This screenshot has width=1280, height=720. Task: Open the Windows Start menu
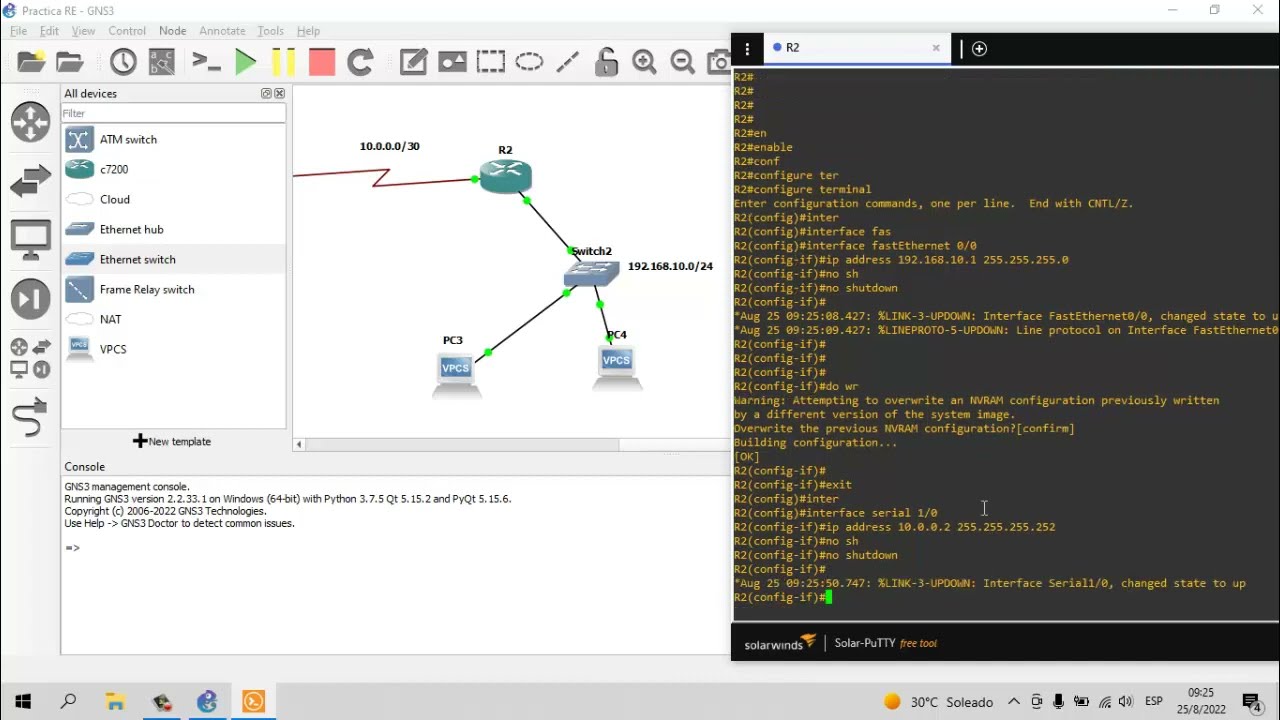[23, 702]
